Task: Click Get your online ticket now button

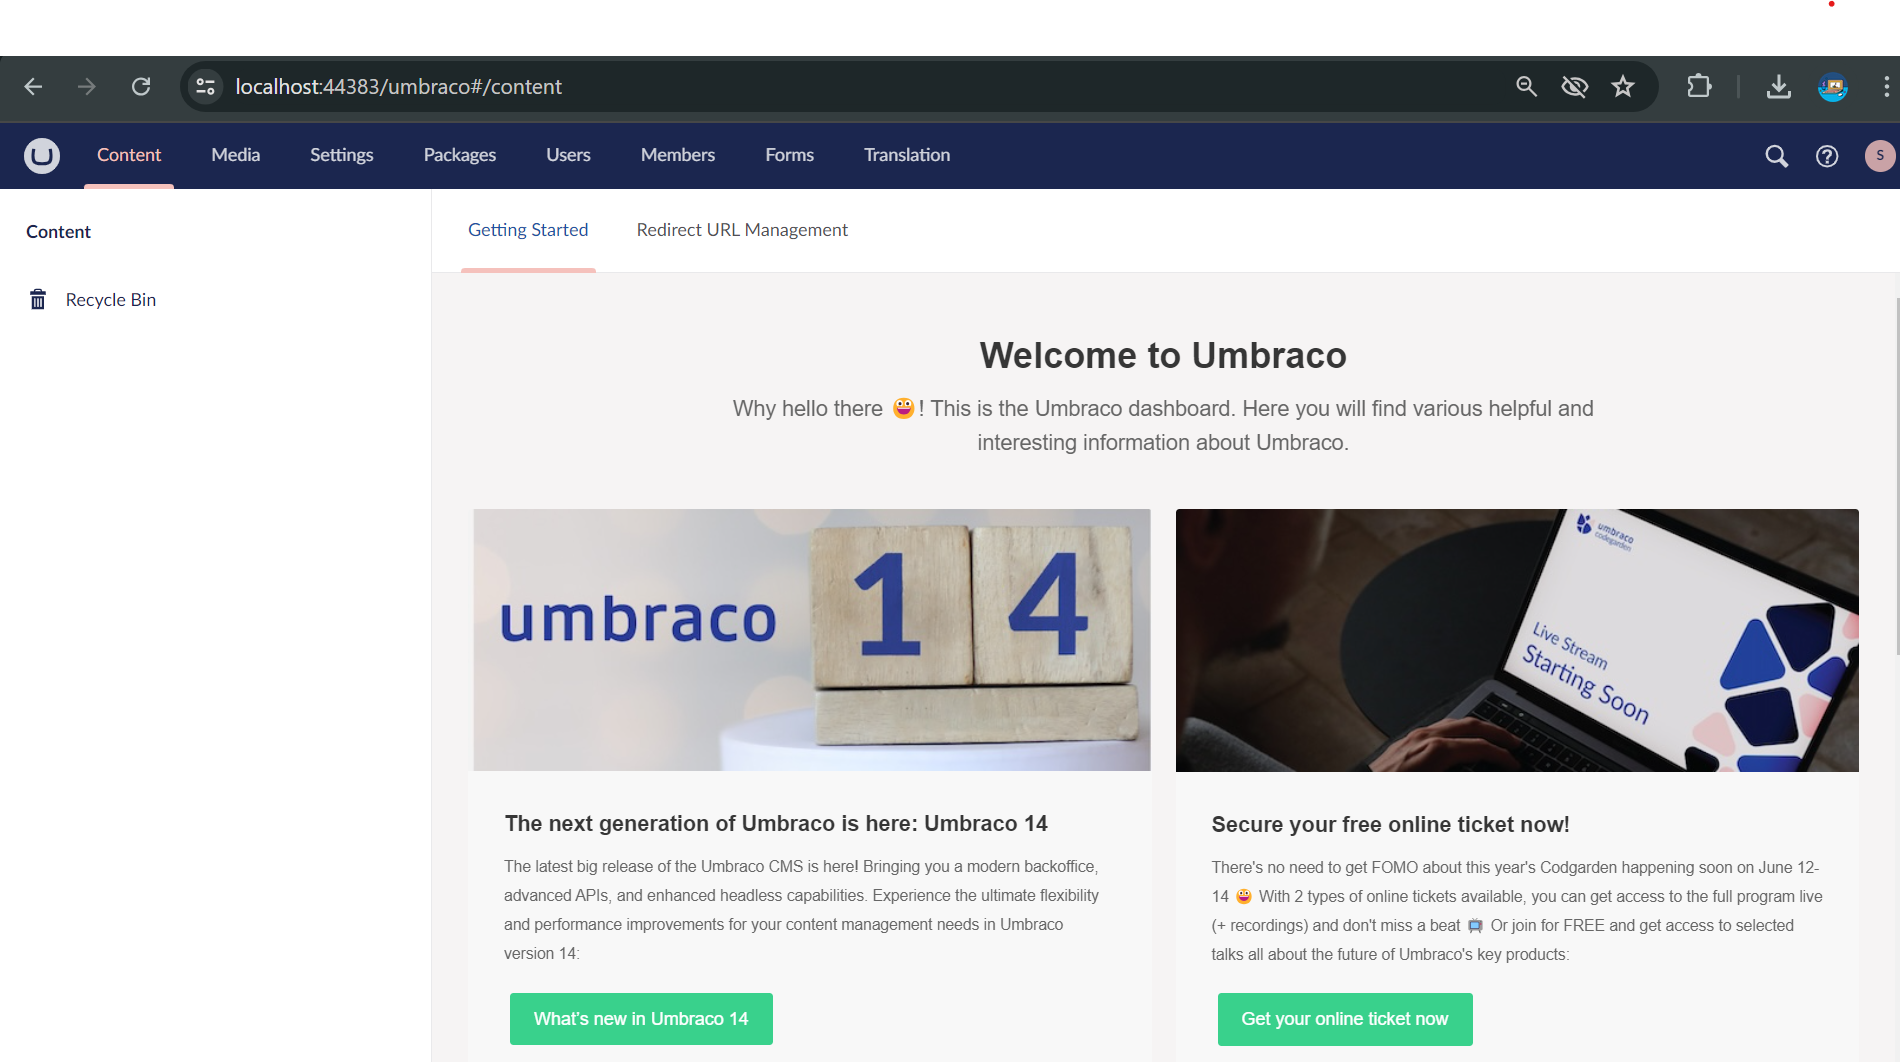Action: tap(1345, 1019)
